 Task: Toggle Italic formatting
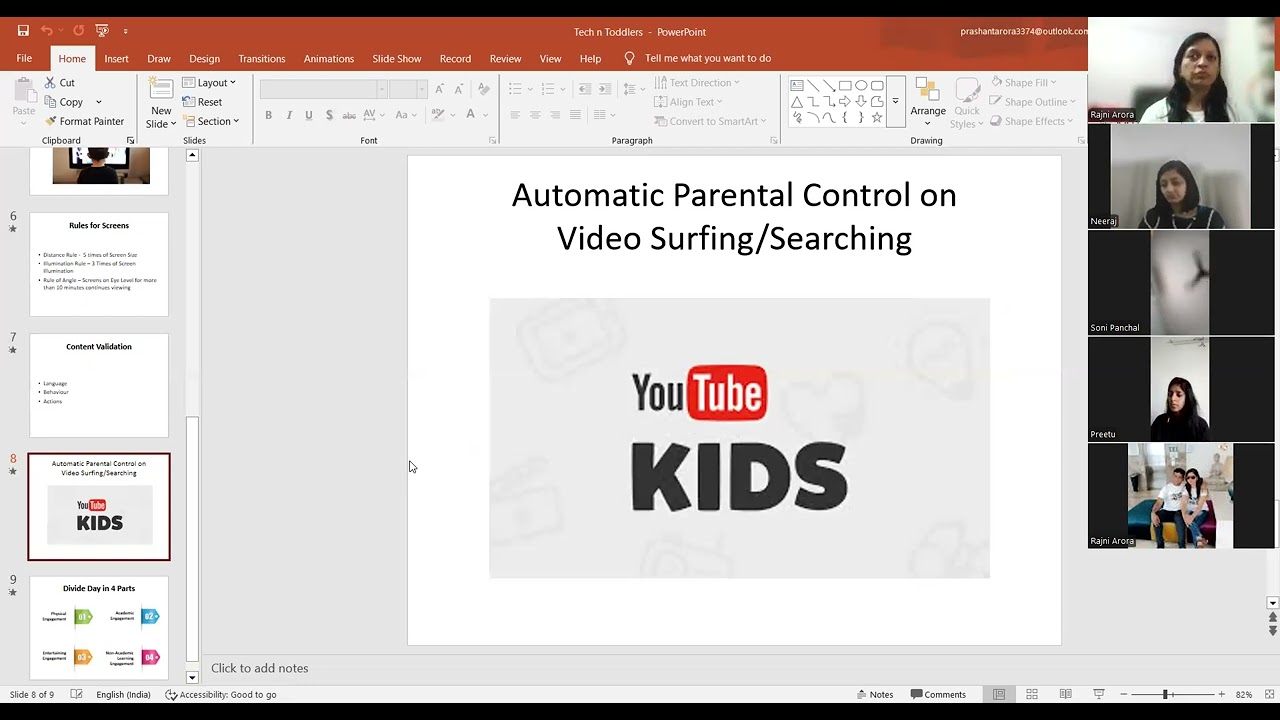289,115
